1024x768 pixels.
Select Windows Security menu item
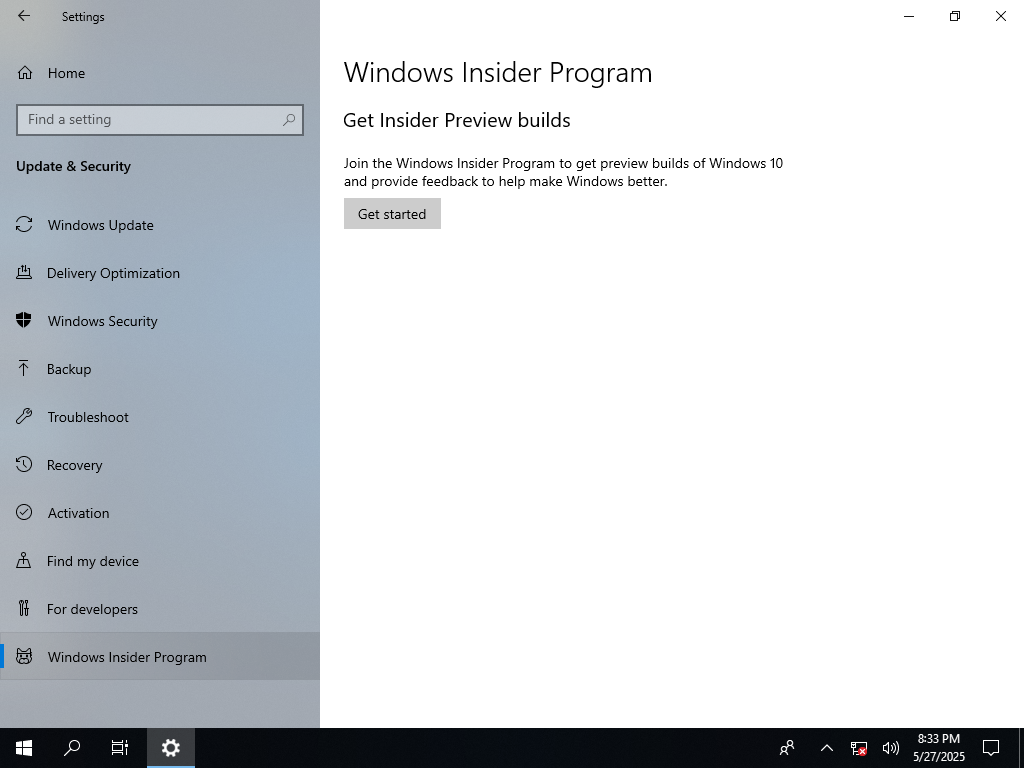[160, 321]
